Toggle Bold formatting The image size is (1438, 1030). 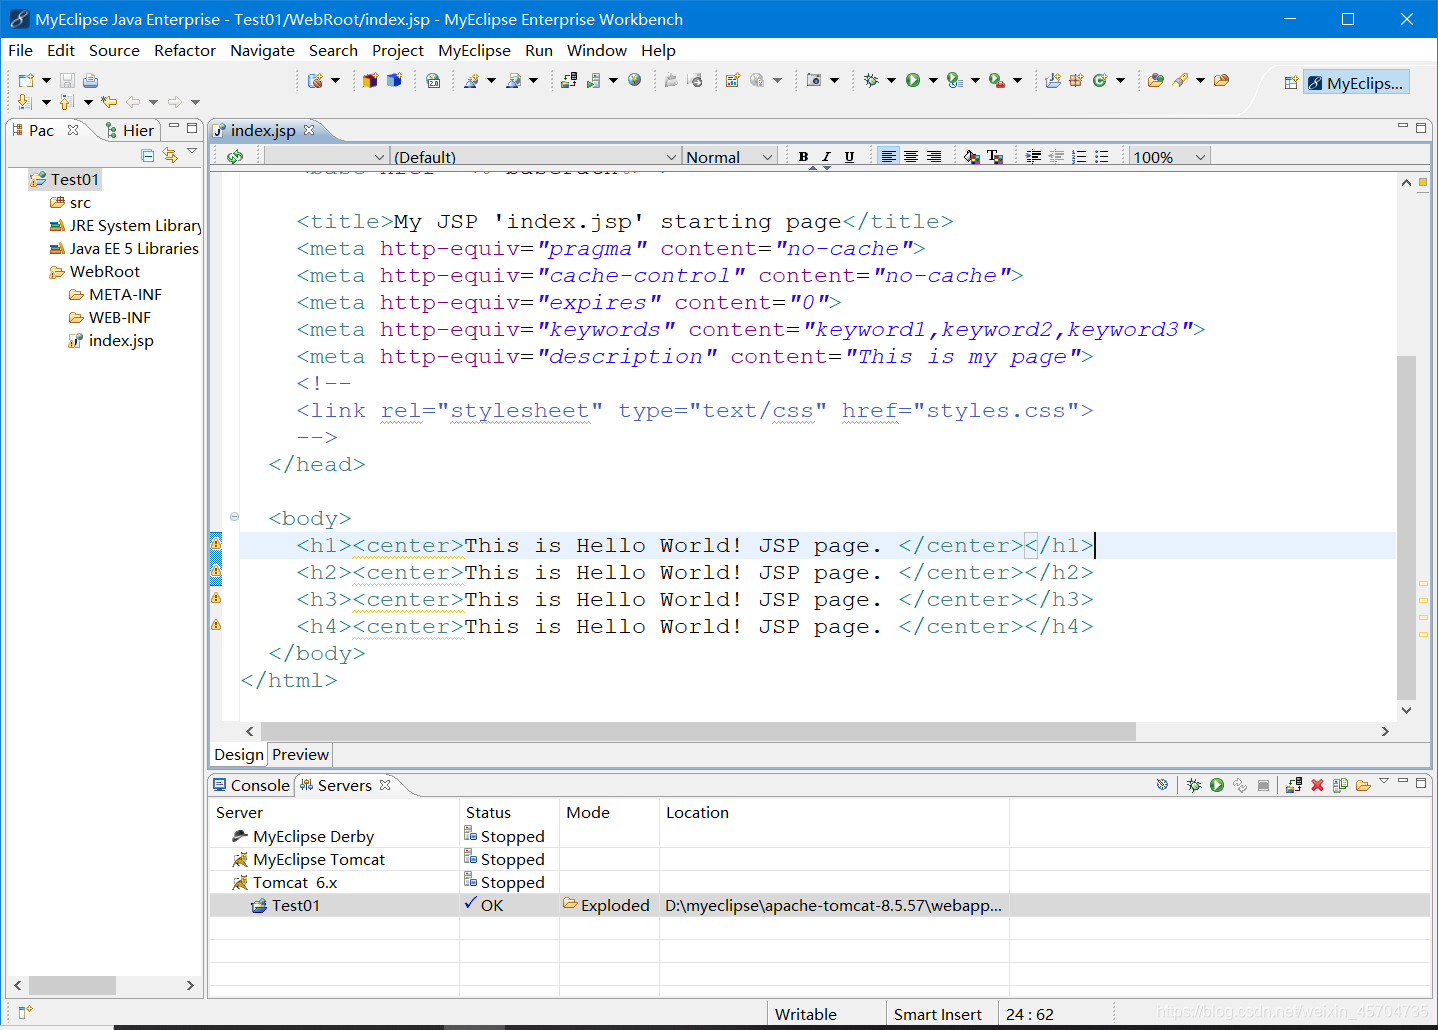click(803, 156)
